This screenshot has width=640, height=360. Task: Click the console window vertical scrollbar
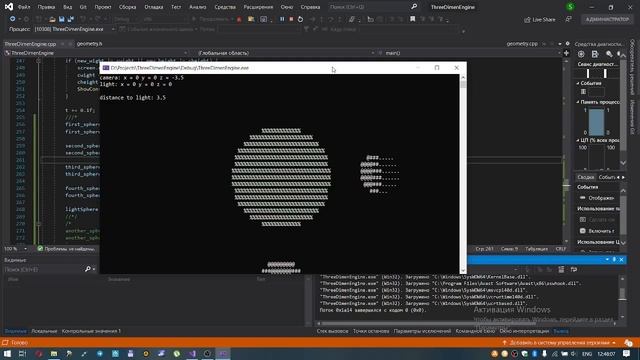463,173
